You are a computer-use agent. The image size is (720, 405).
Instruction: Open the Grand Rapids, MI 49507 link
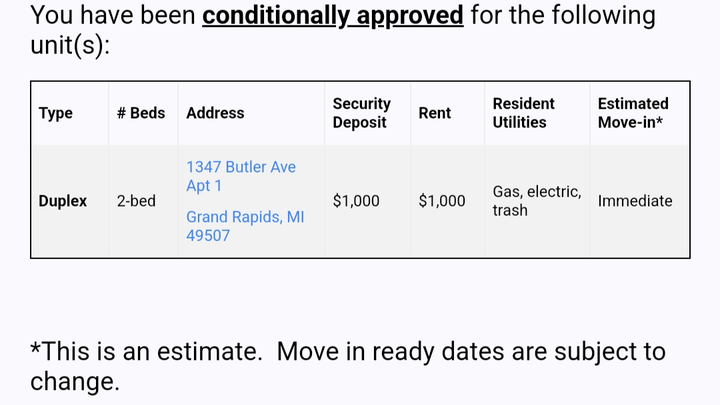pos(245,226)
